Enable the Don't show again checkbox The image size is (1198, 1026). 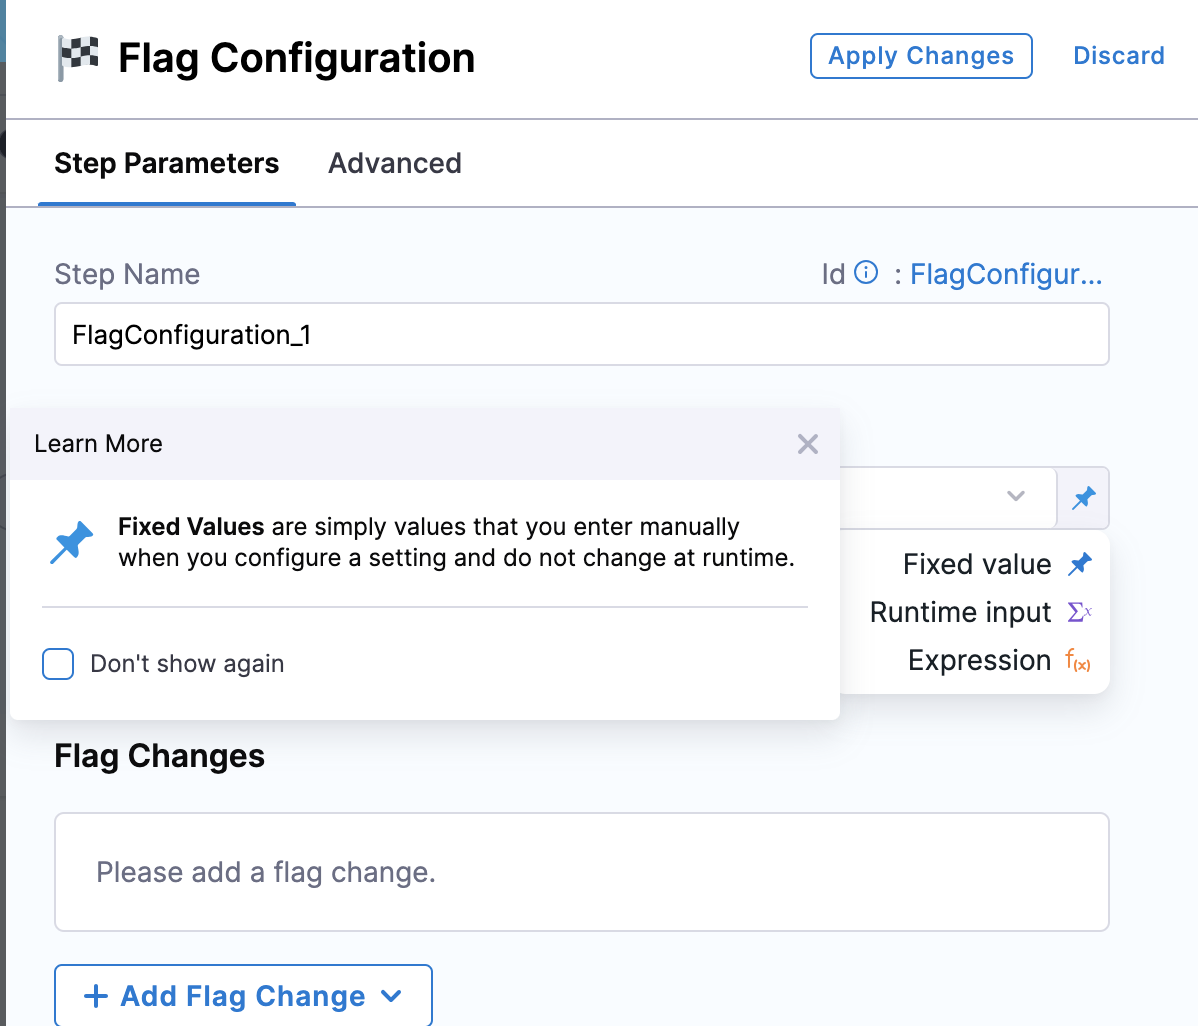point(58,664)
